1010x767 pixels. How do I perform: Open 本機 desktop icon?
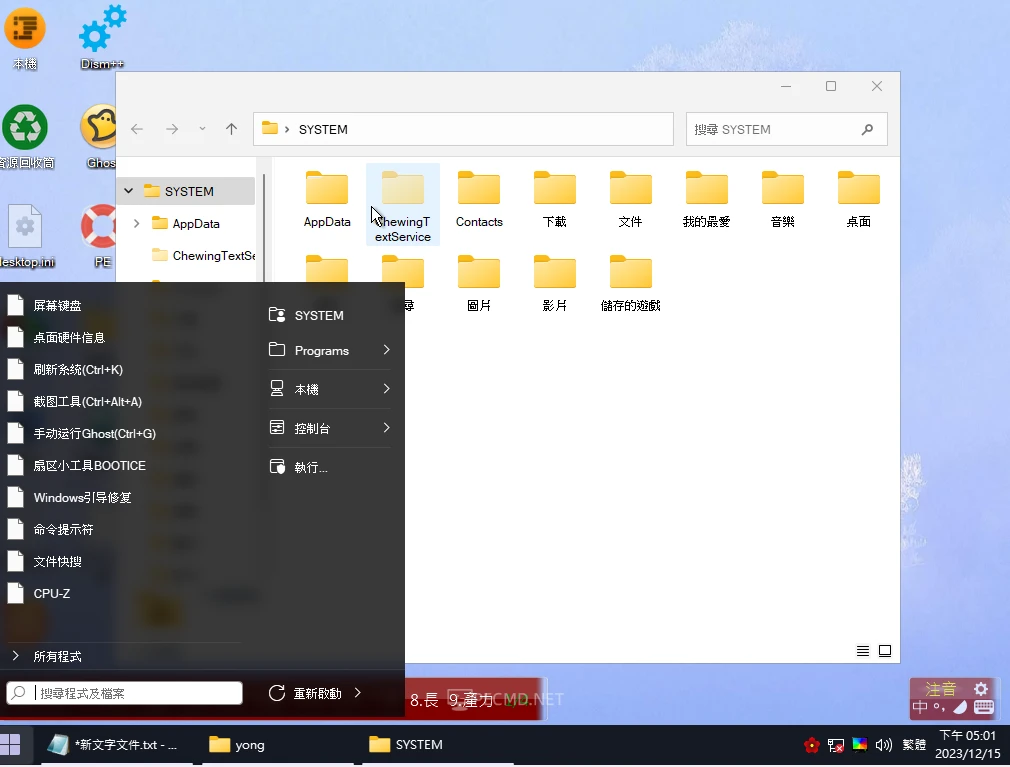click(25, 38)
